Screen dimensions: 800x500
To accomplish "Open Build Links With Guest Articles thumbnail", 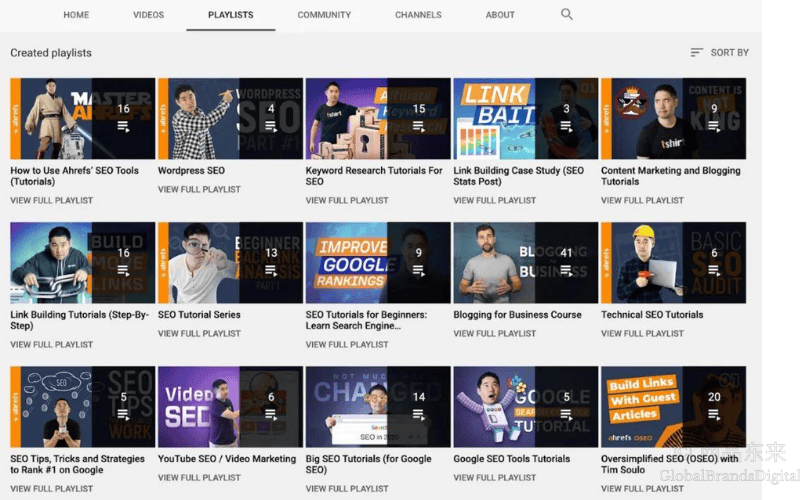I will click(673, 407).
